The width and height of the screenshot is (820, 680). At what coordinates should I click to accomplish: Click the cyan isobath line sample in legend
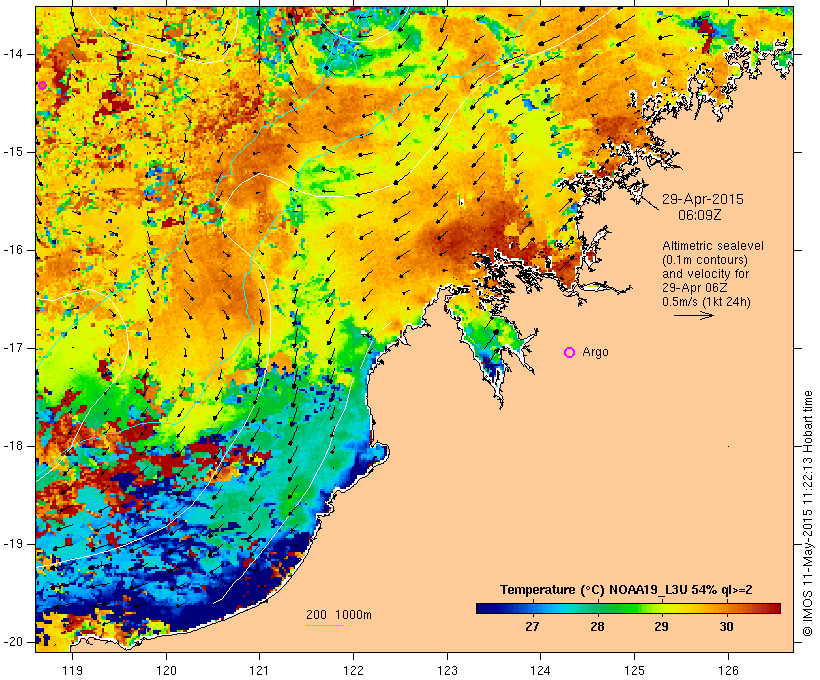pyautogui.click(x=325, y=625)
